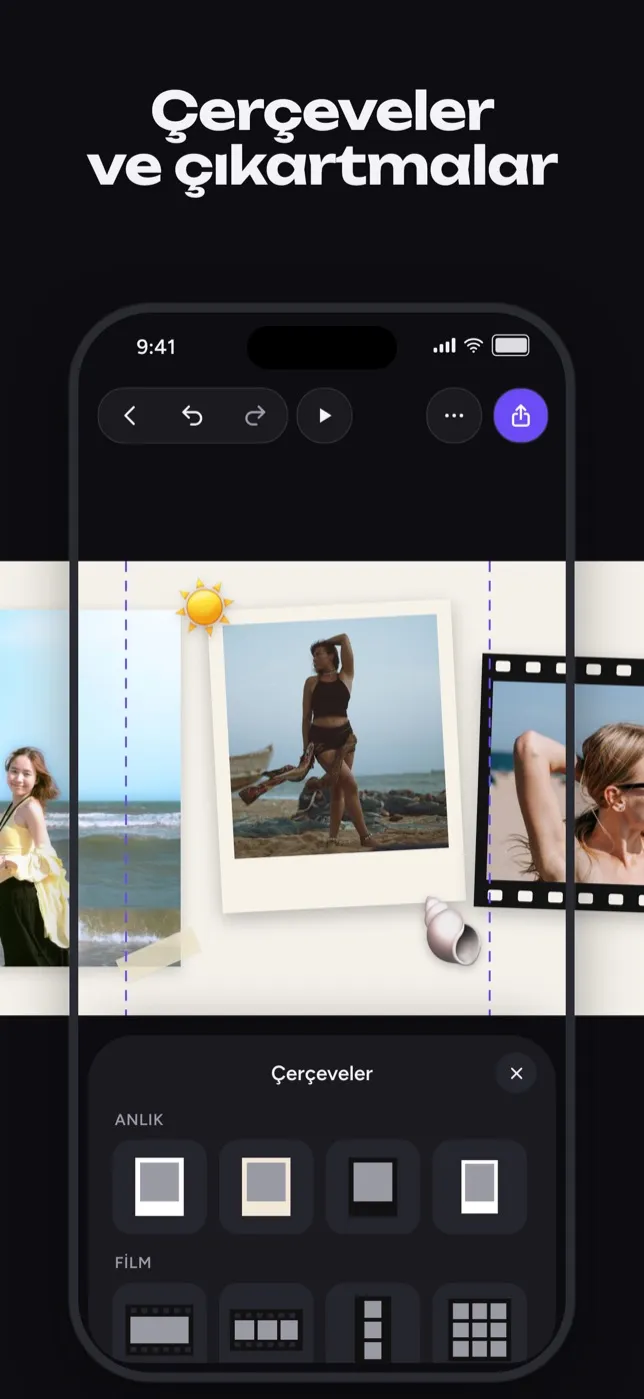Choose the cream-colored instant frame
Screen dimensions: 644x1399
(266, 1186)
